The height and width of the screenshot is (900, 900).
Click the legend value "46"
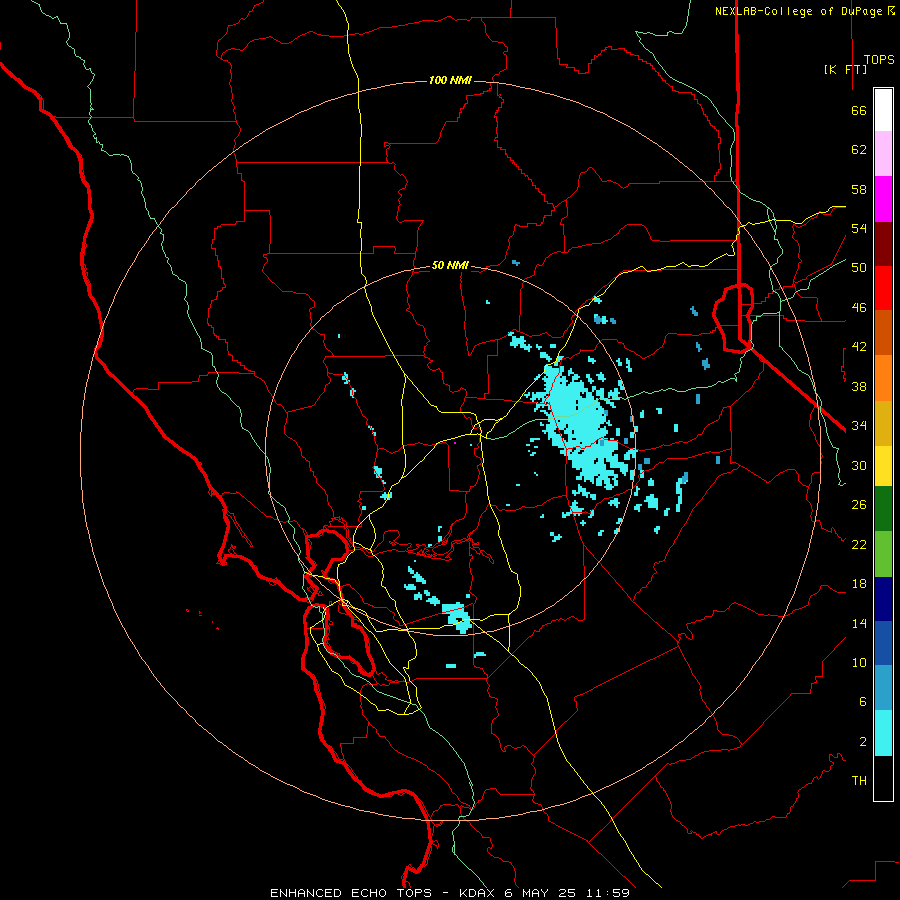[859, 308]
